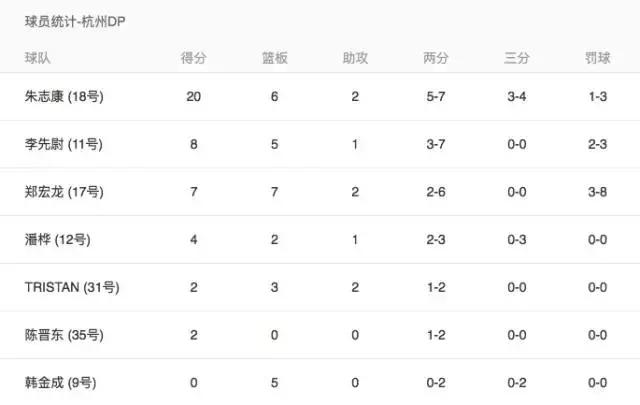This screenshot has width=640, height=405.
Task: Open player 李先尉 (11号)
Action: tap(66, 145)
